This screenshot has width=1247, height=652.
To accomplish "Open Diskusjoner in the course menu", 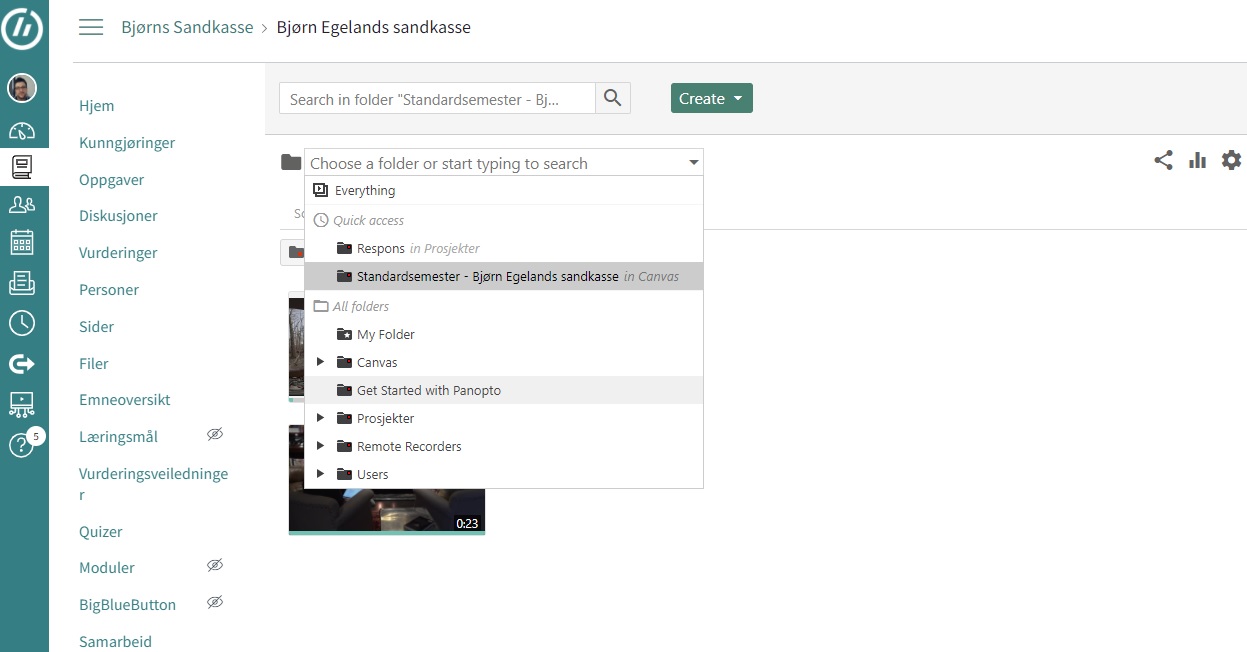I will [118, 216].
